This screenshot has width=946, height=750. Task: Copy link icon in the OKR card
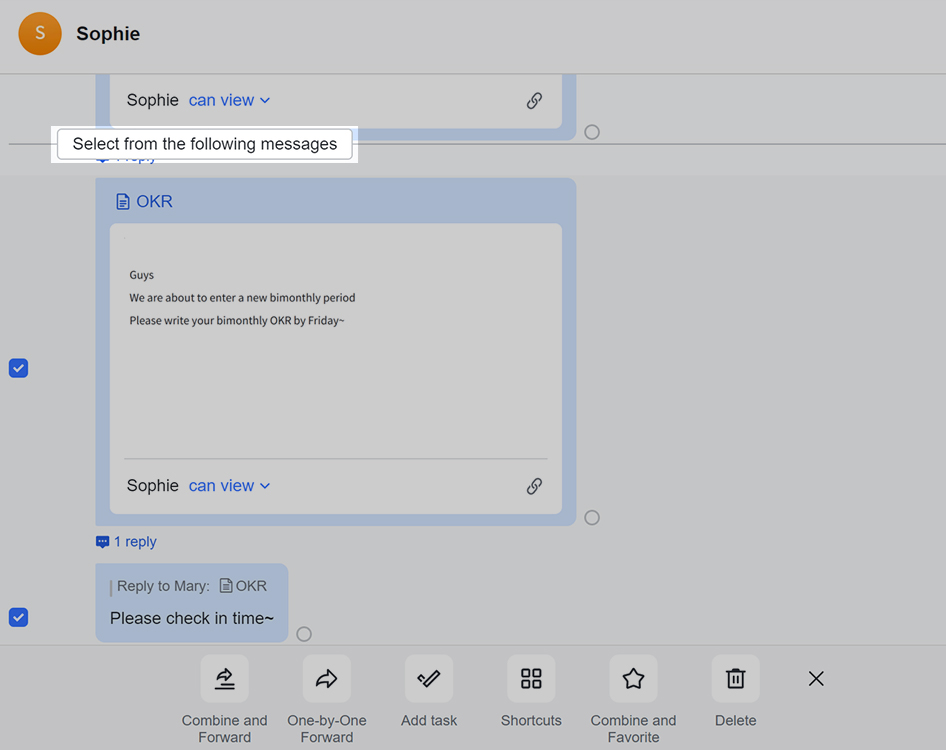coord(534,486)
